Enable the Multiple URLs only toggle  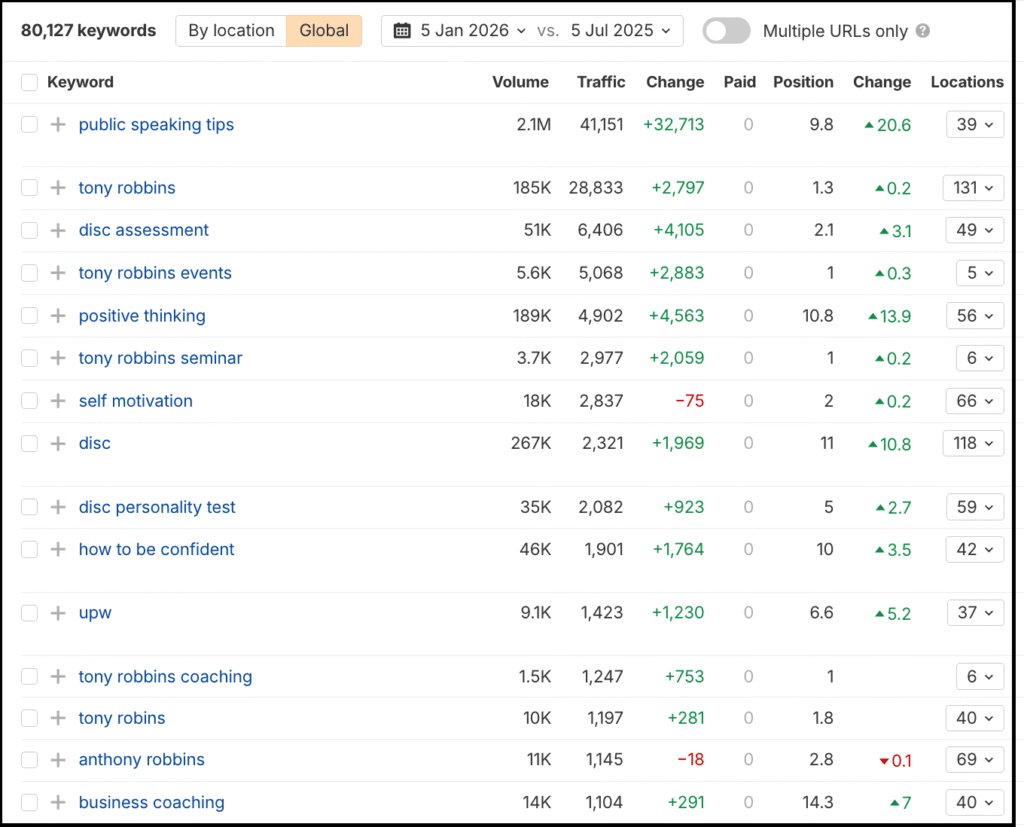726,31
